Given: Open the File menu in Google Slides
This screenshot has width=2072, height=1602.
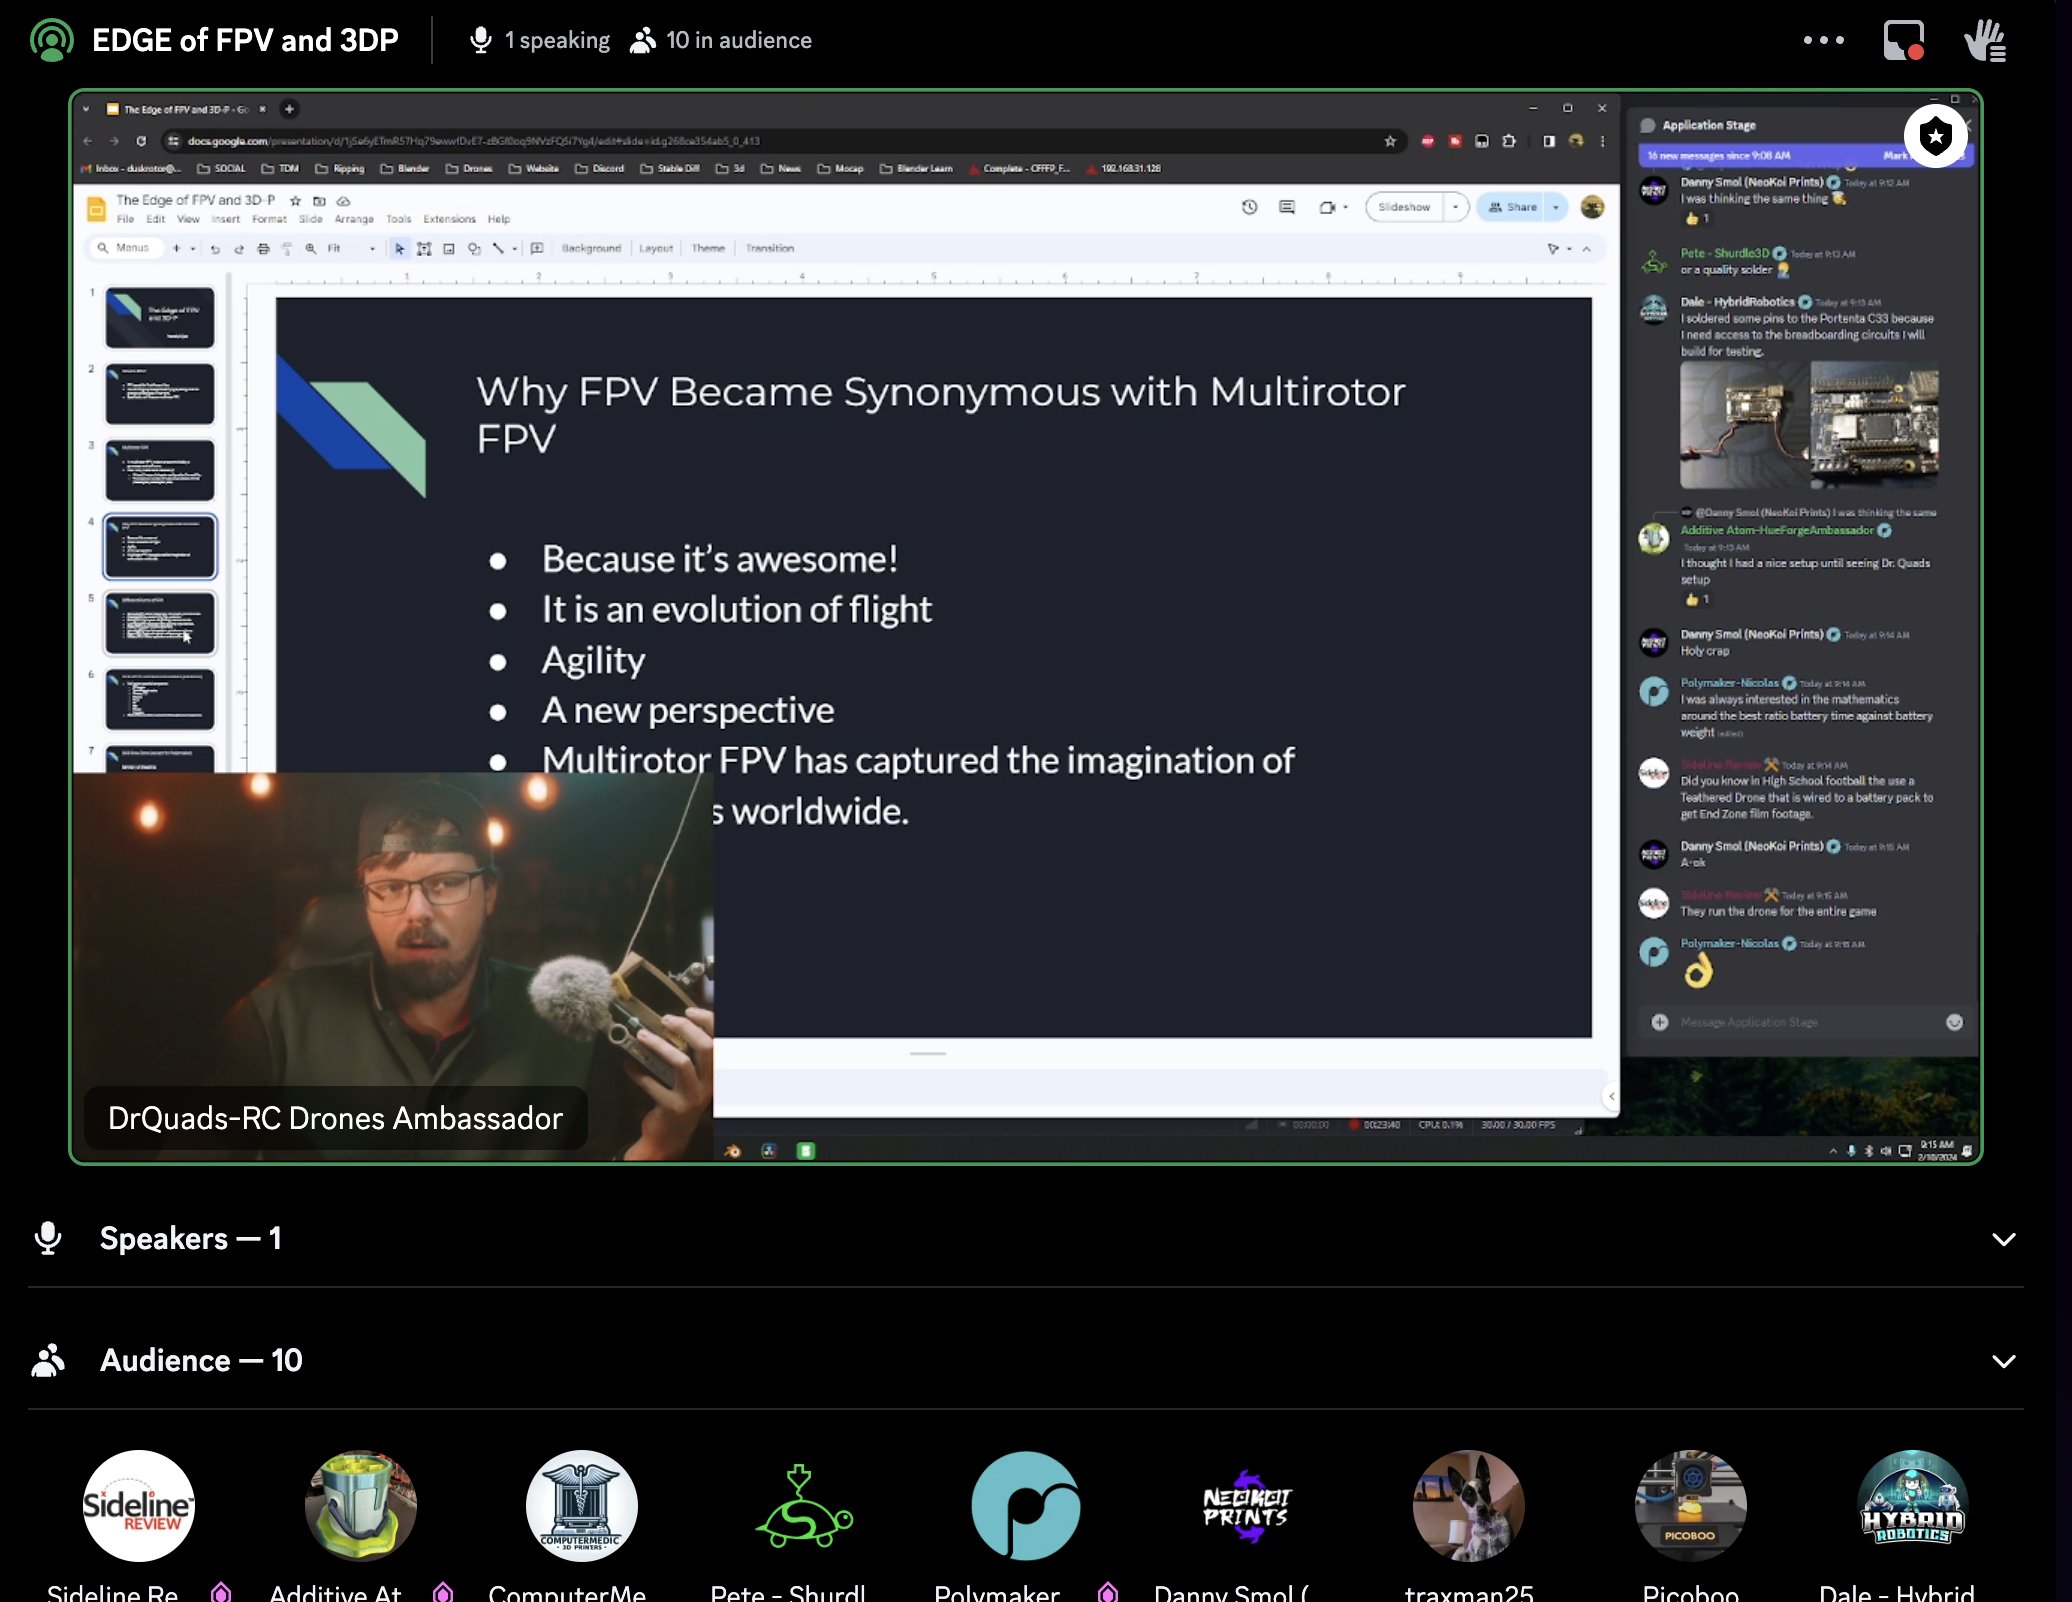Looking at the screenshot, I should pos(125,219).
